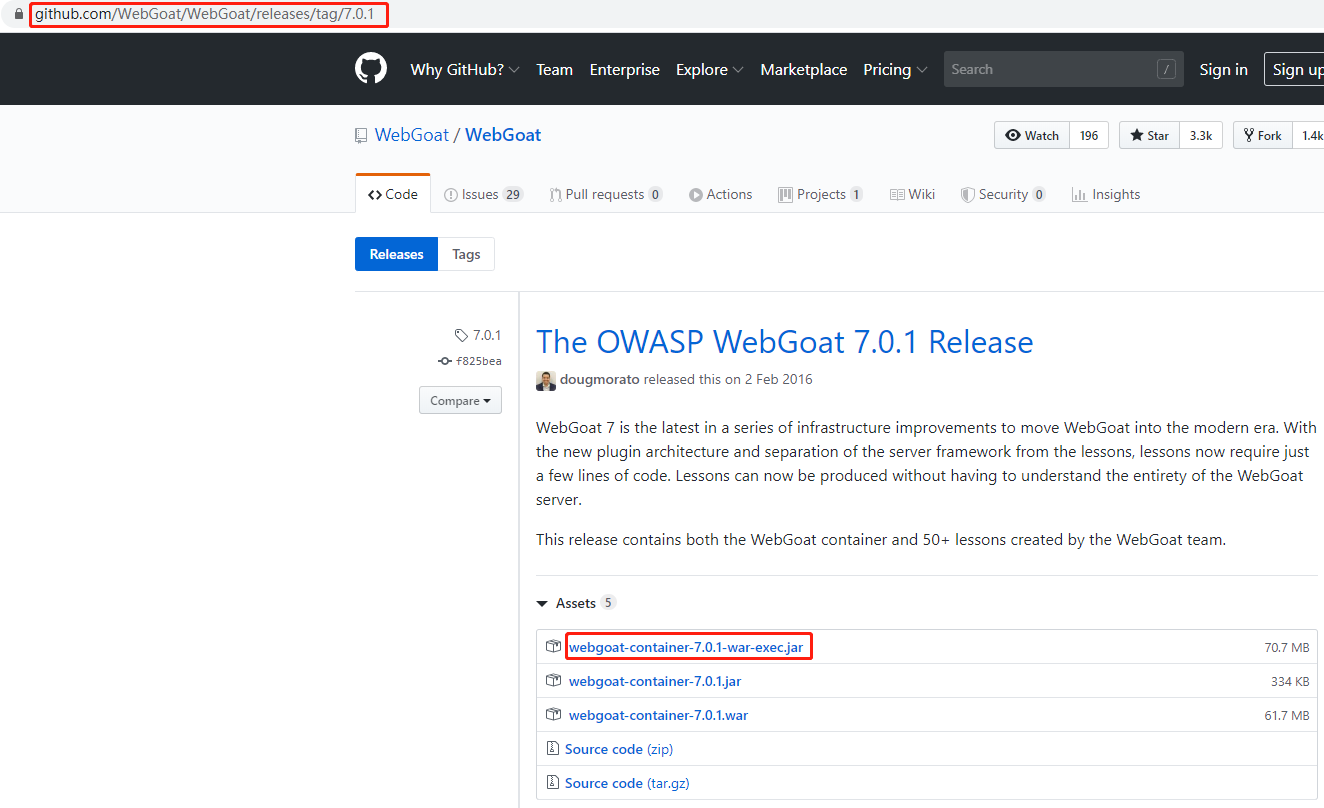Click the repository book icon beside WebGoat
This screenshot has height=808, width=1324.
click(361, 135)
